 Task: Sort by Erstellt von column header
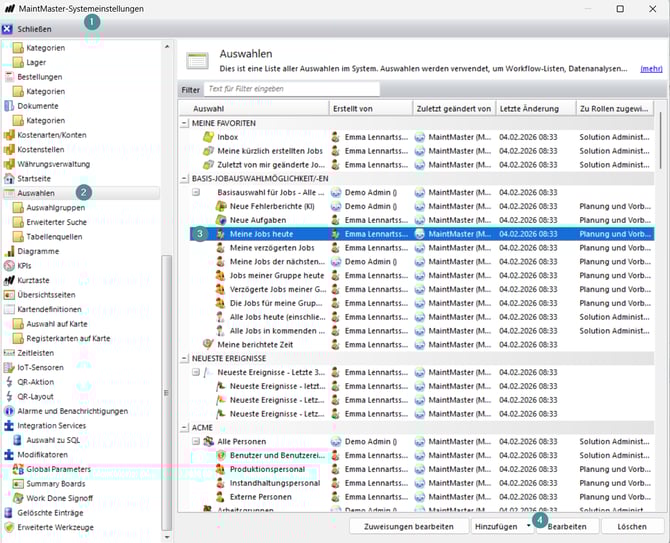click(x=370, y=109)
